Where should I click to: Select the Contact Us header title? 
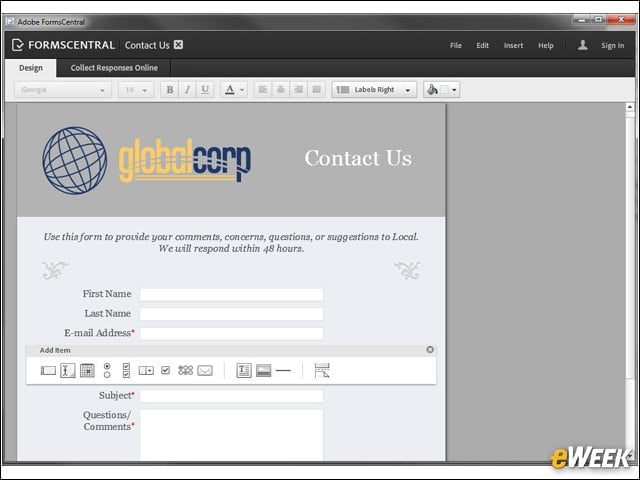(358, 158)
